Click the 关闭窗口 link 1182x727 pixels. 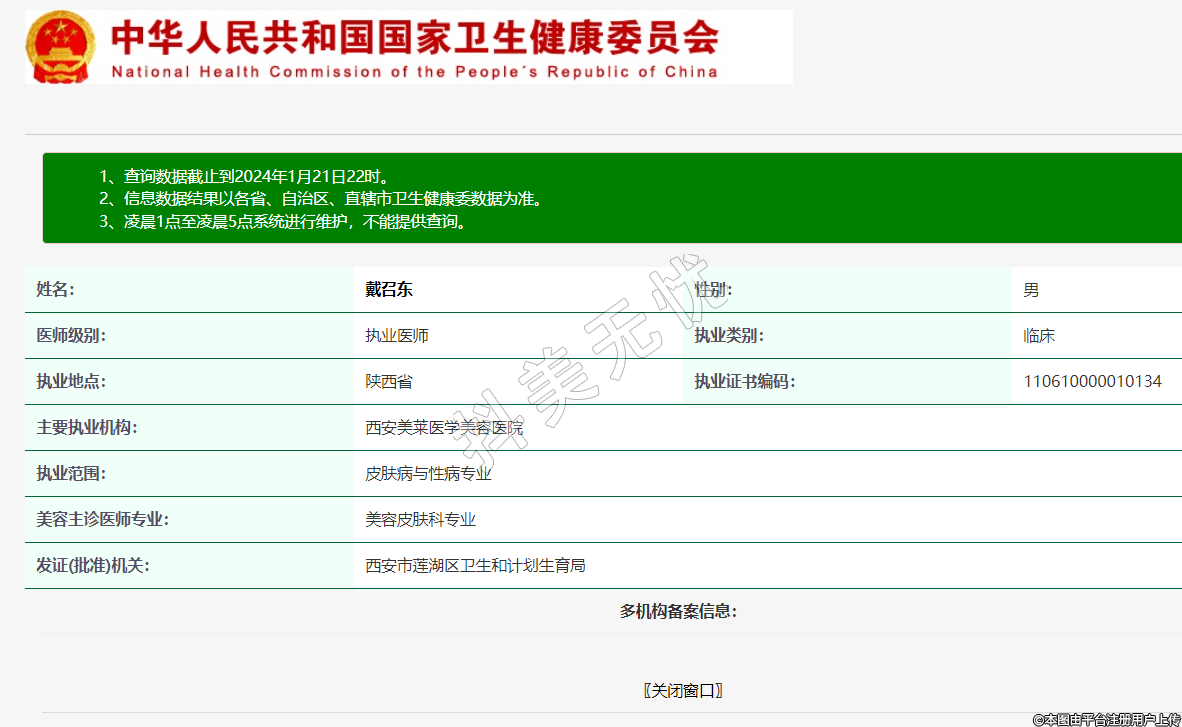tap(683, 691)
